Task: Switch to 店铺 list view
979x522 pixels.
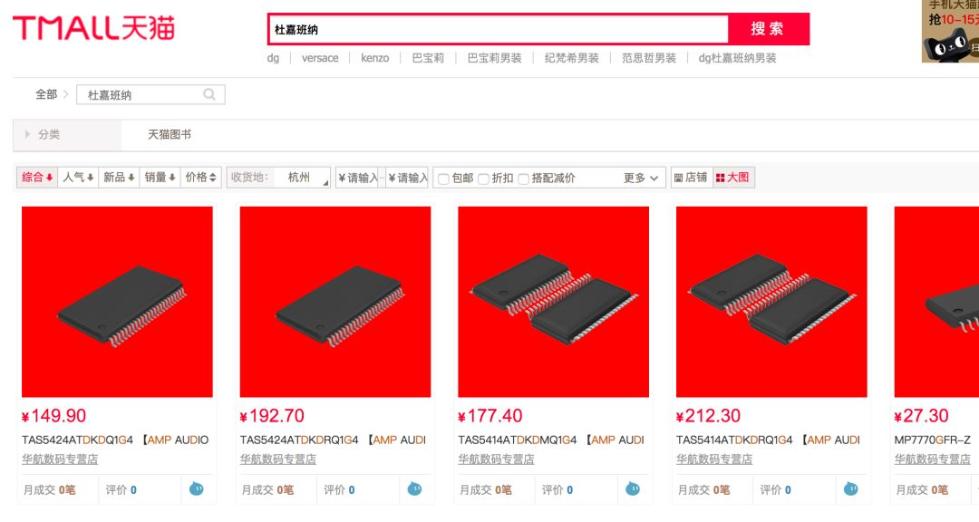Action: (691, 177)
